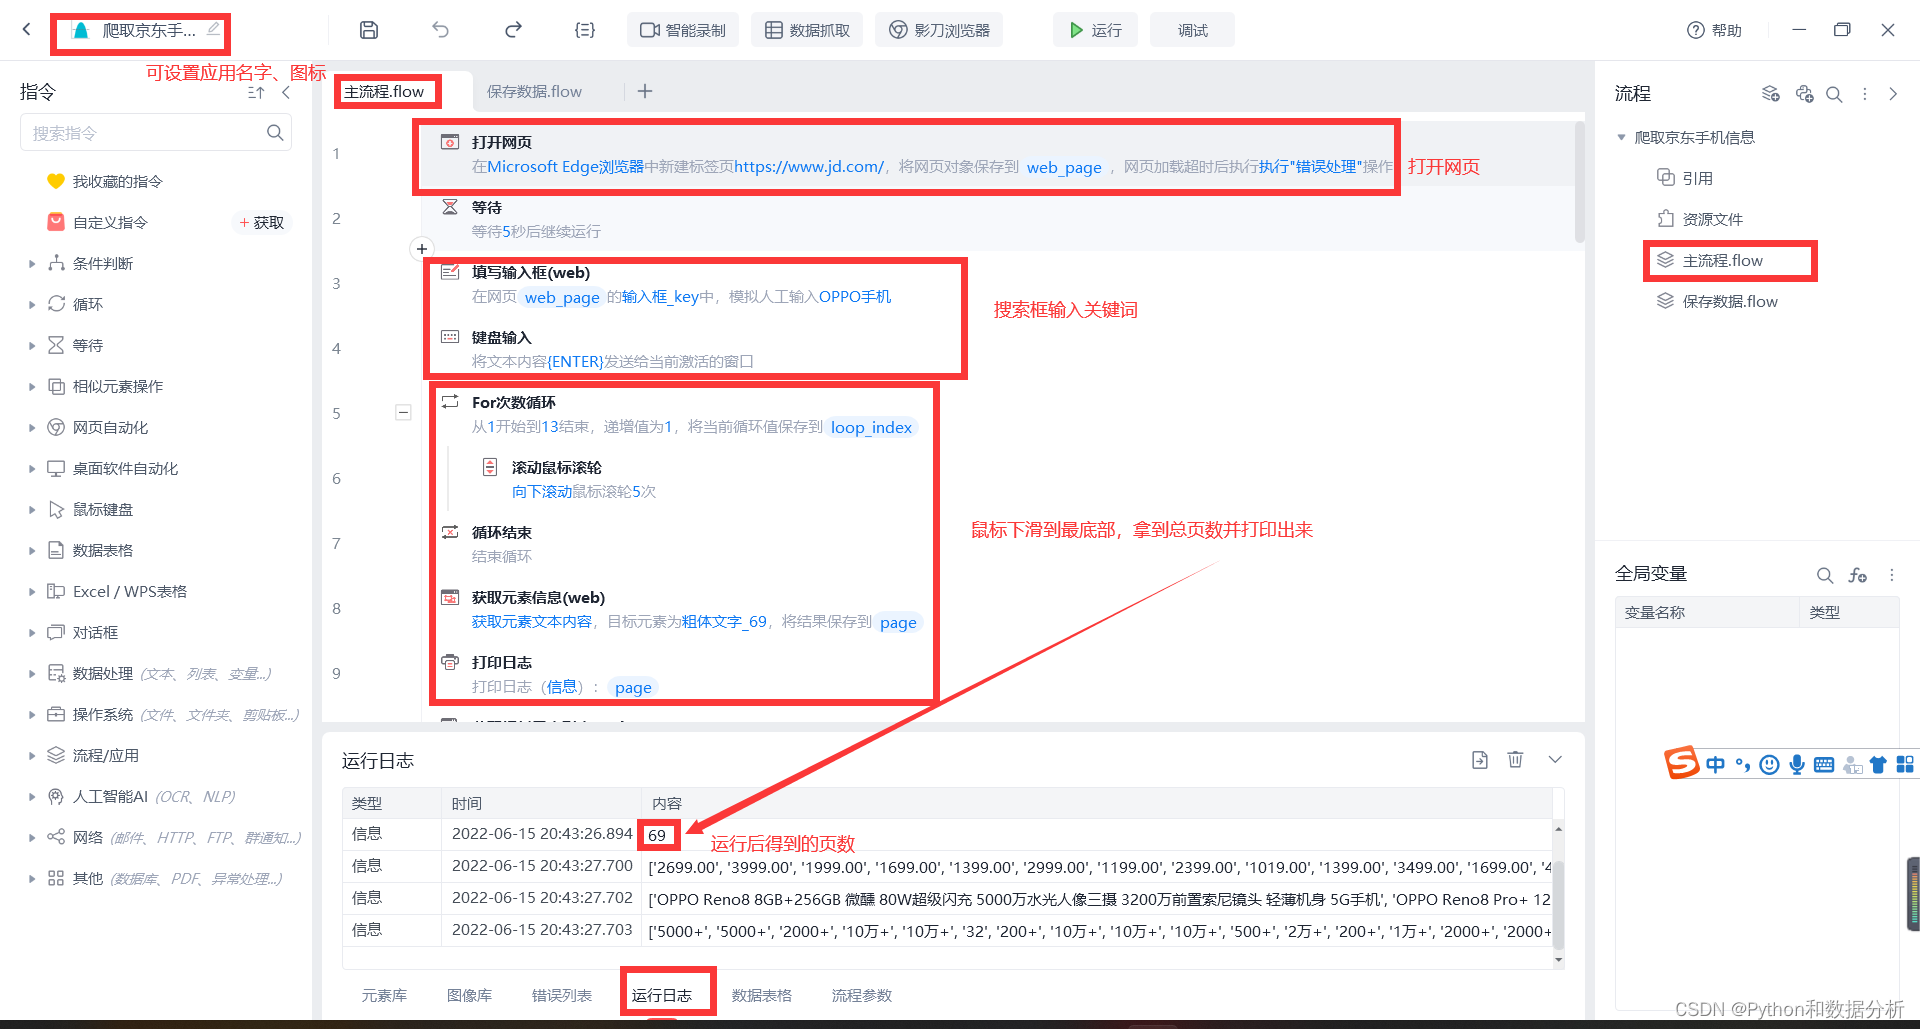Switch to the 保存数据.flow tab
Viewport: 1920px width, 1029px height.
pos(534,91)
